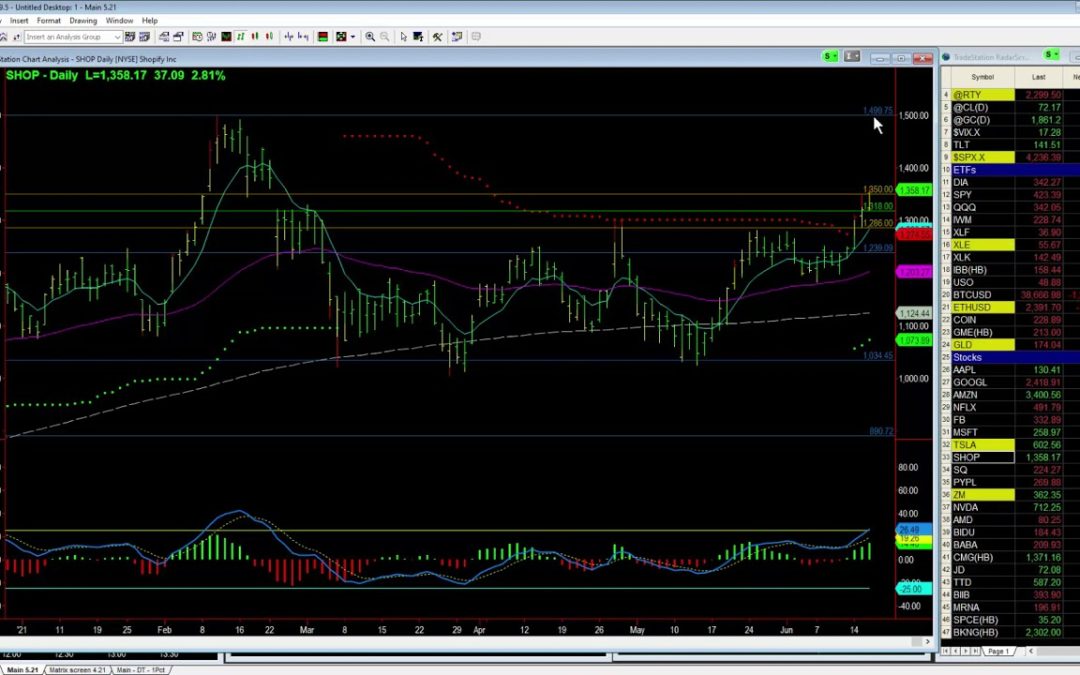This screenshot has width=1080, height=675.
Task: Click the clock-and-chart icon in toolbar
Action: (x=197, y=37)
